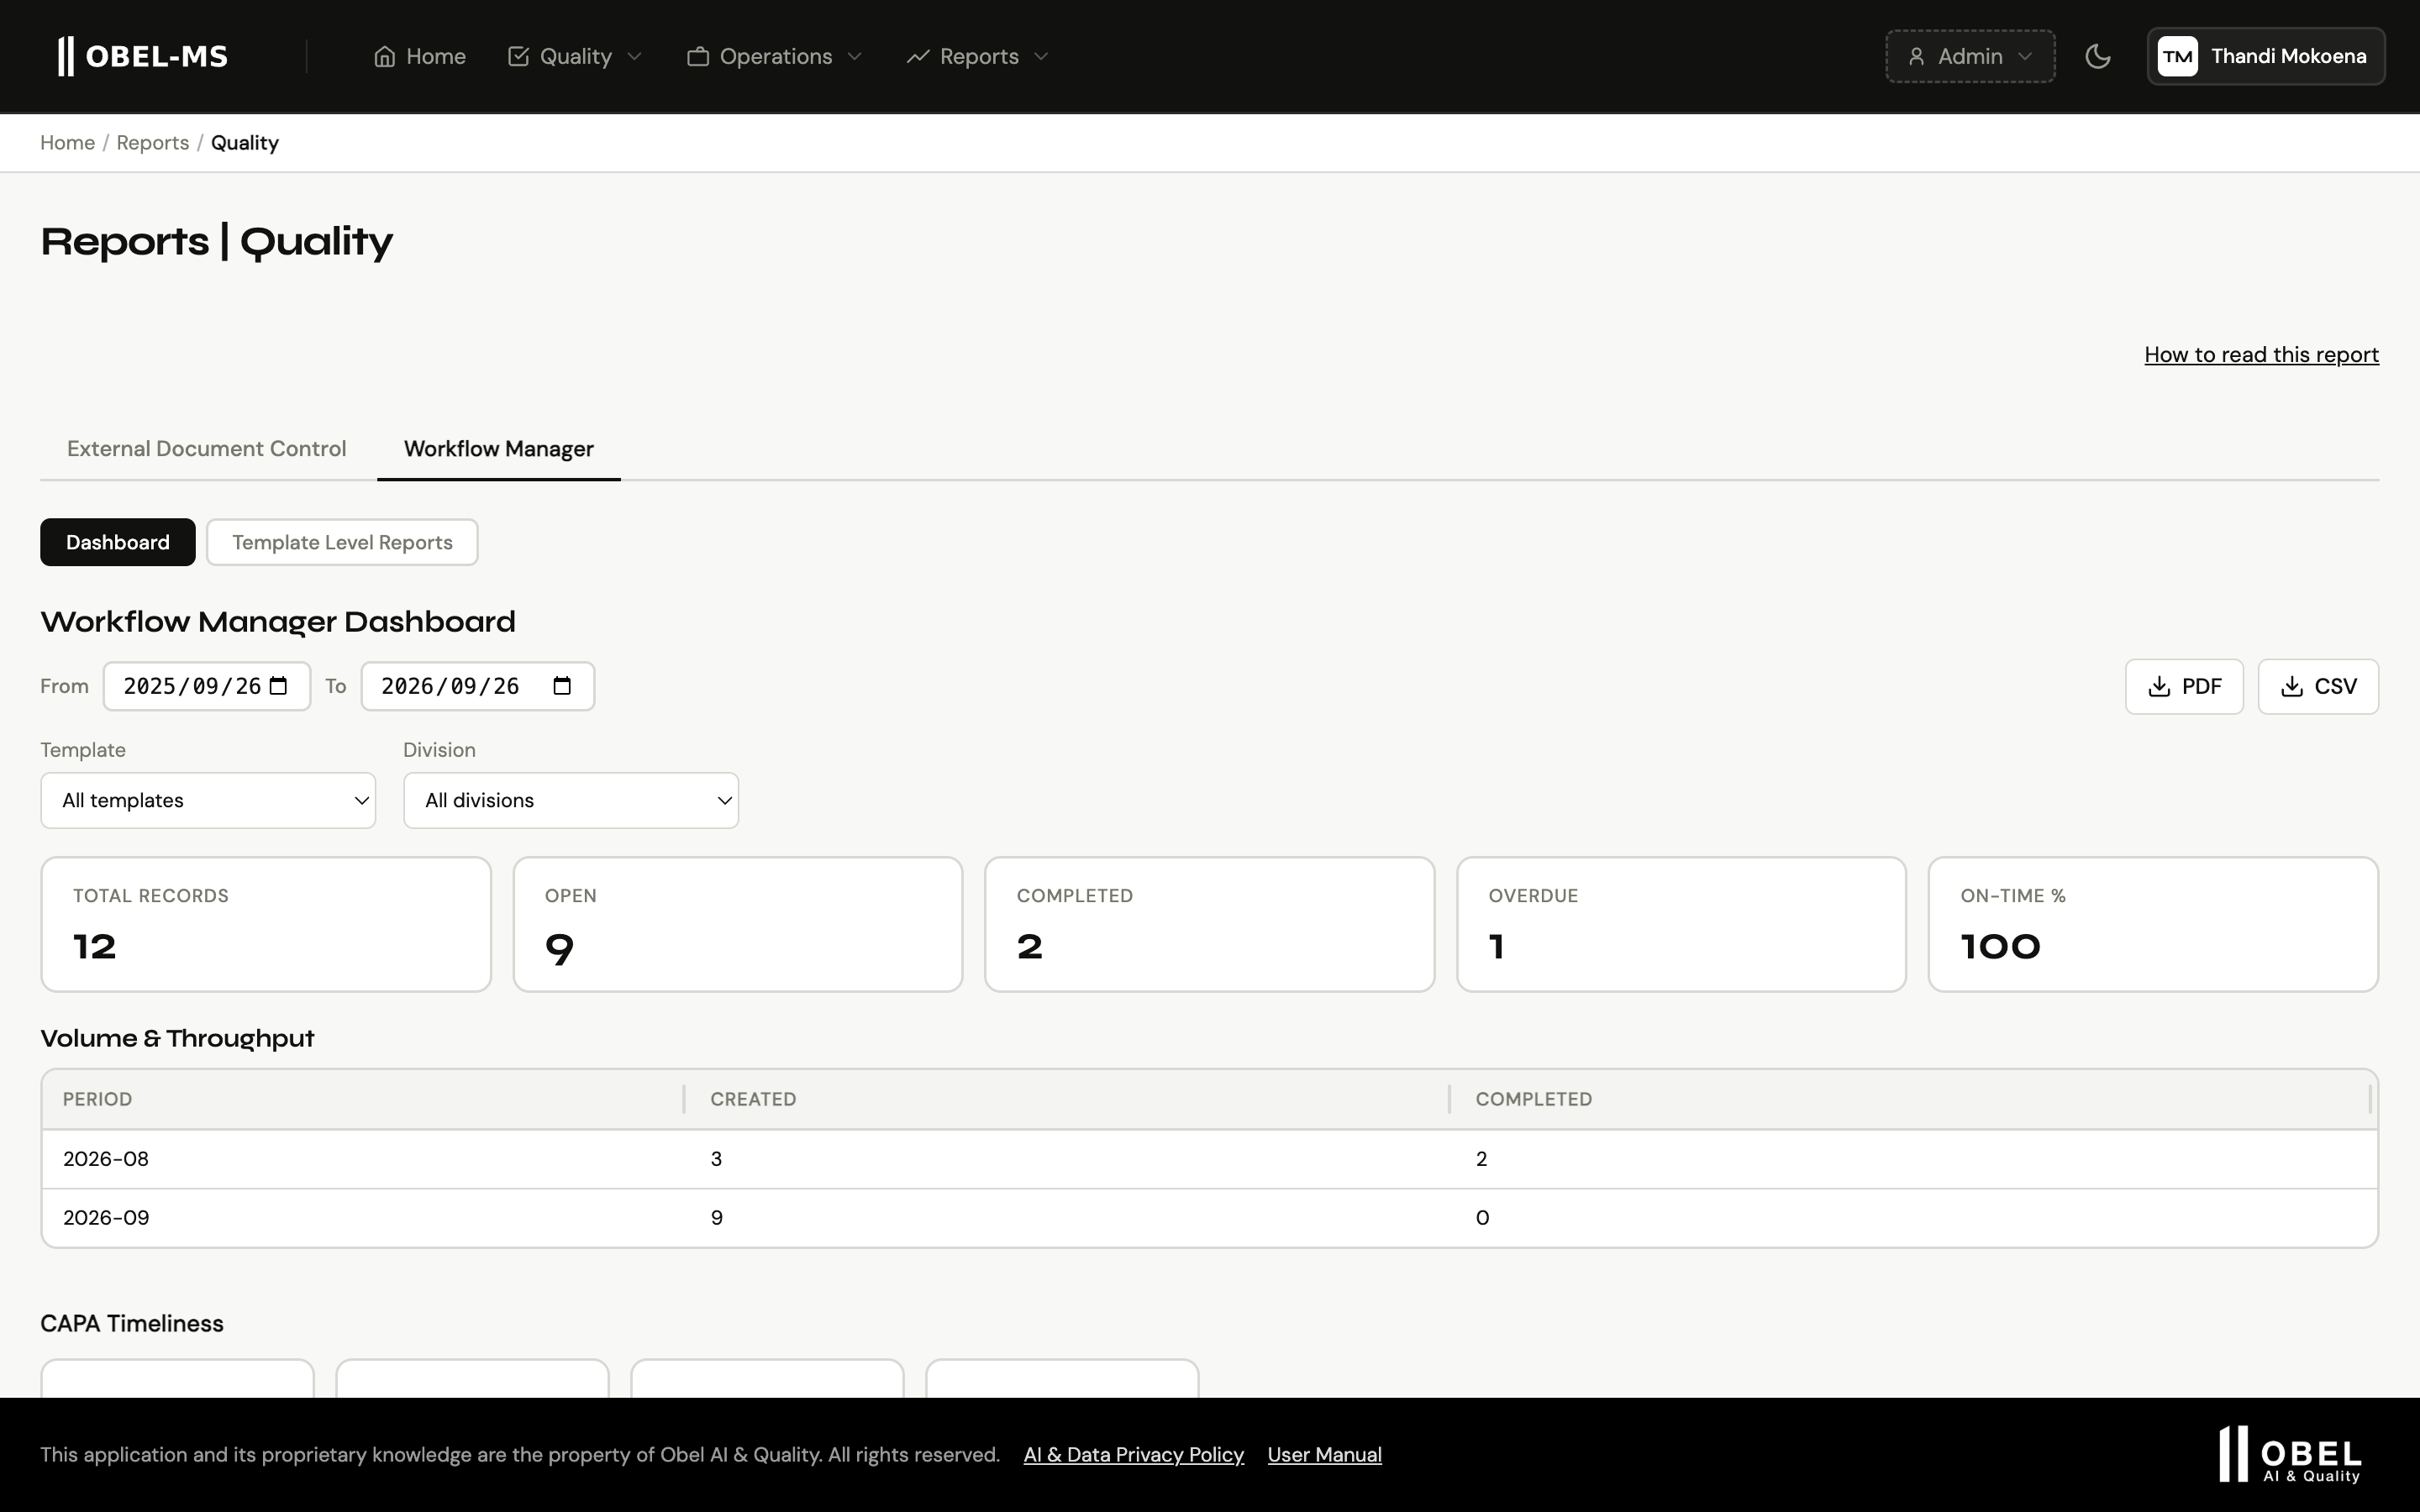2420x1512 pixels.
Task: Expand the Quality menu chevron
Action: (x=634, y=56)
